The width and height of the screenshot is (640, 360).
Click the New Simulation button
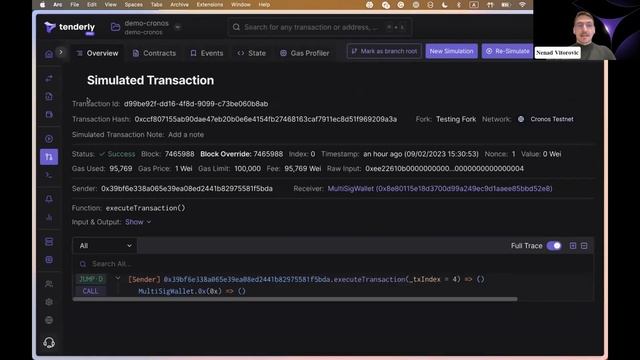point(451,51)
